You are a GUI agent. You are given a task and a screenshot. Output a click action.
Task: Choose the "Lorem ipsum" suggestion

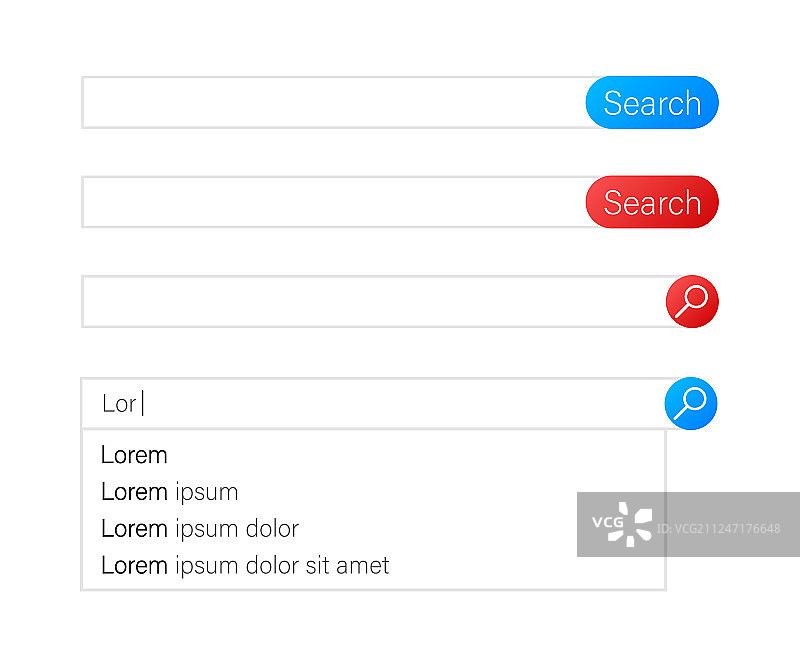169,492
